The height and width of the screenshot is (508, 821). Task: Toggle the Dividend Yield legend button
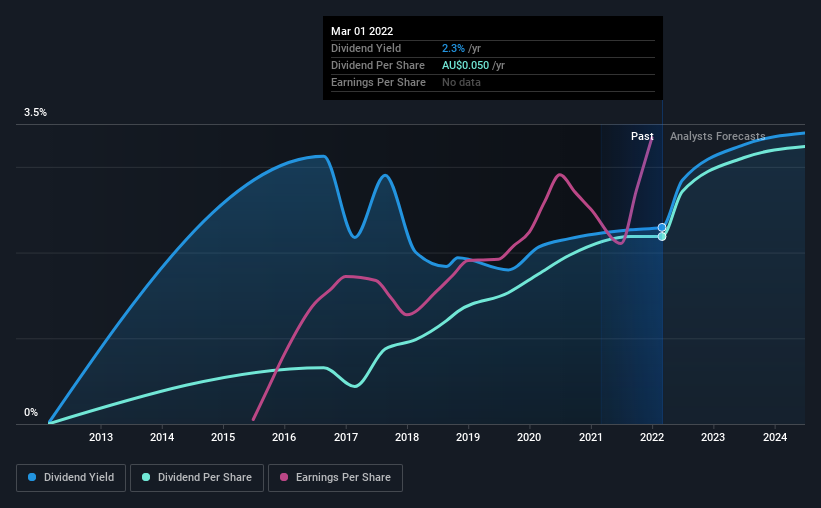tap(71, 478)
